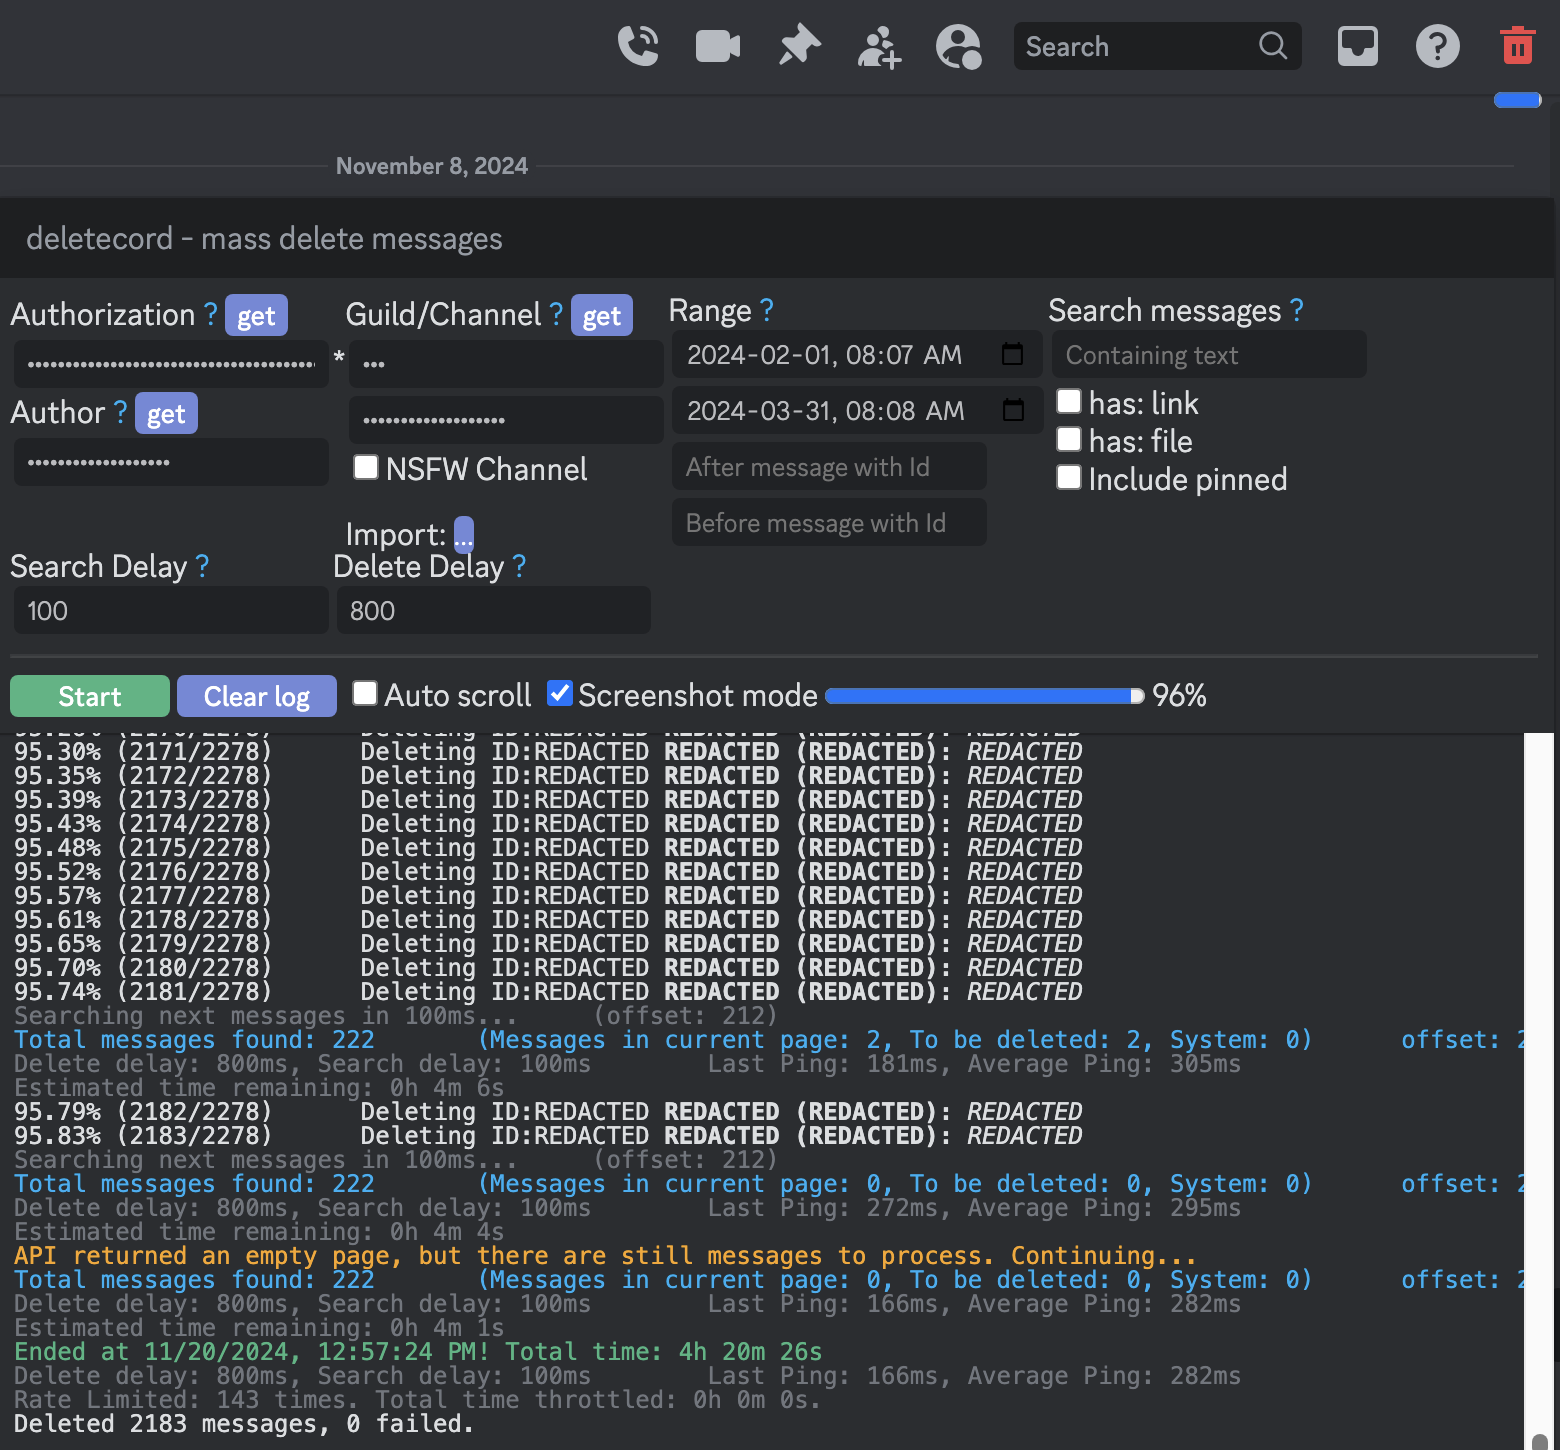Click 'Deleted 2183 messages, 0 failed.' line
The image size is (1560, 1450).
pos(244,1424)
